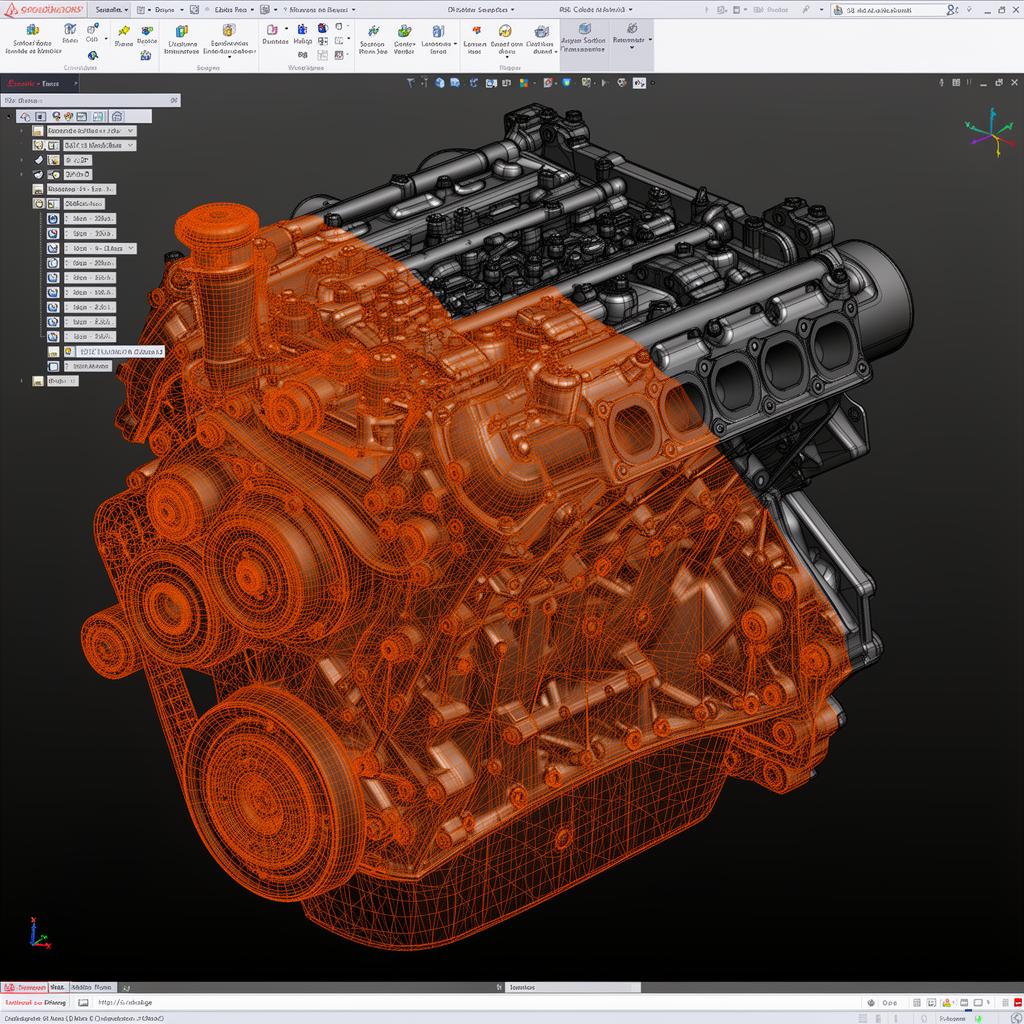The image size is (1024, 1024).
Task: Click the house icon in the tree panel tab strip
Action: pyautogui.click(x=117, y=116)
